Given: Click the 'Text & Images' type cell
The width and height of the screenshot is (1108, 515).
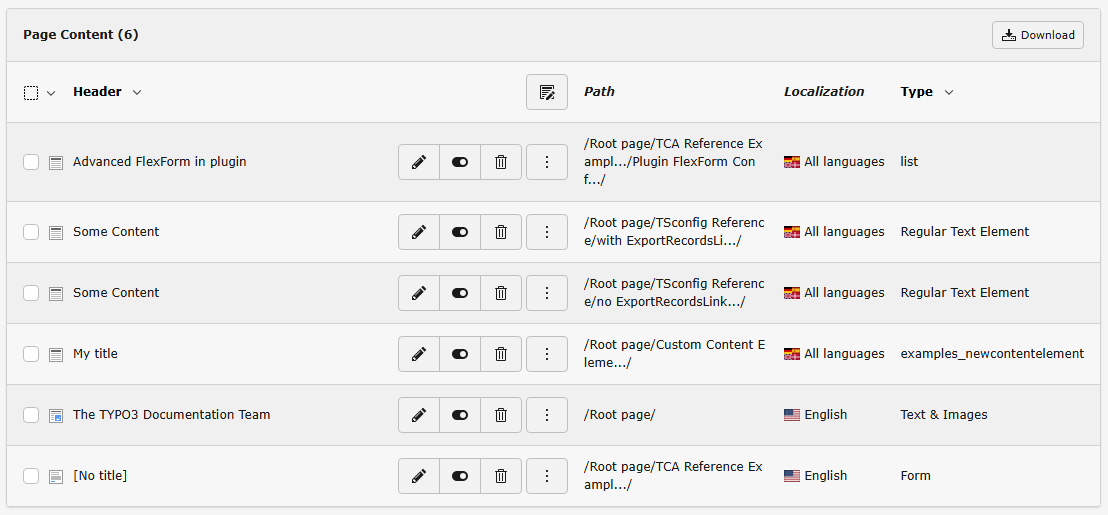Looking at the screenshot, I should point(944,415).
